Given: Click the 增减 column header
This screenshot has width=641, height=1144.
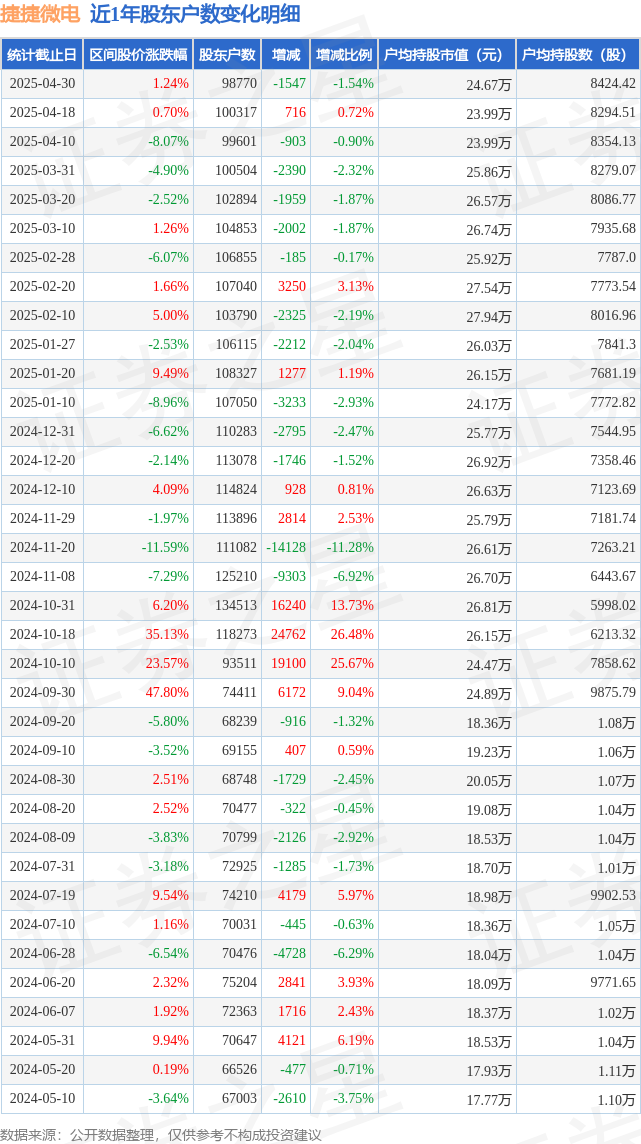Looking at the screenshot, I should tap(284, 55).
